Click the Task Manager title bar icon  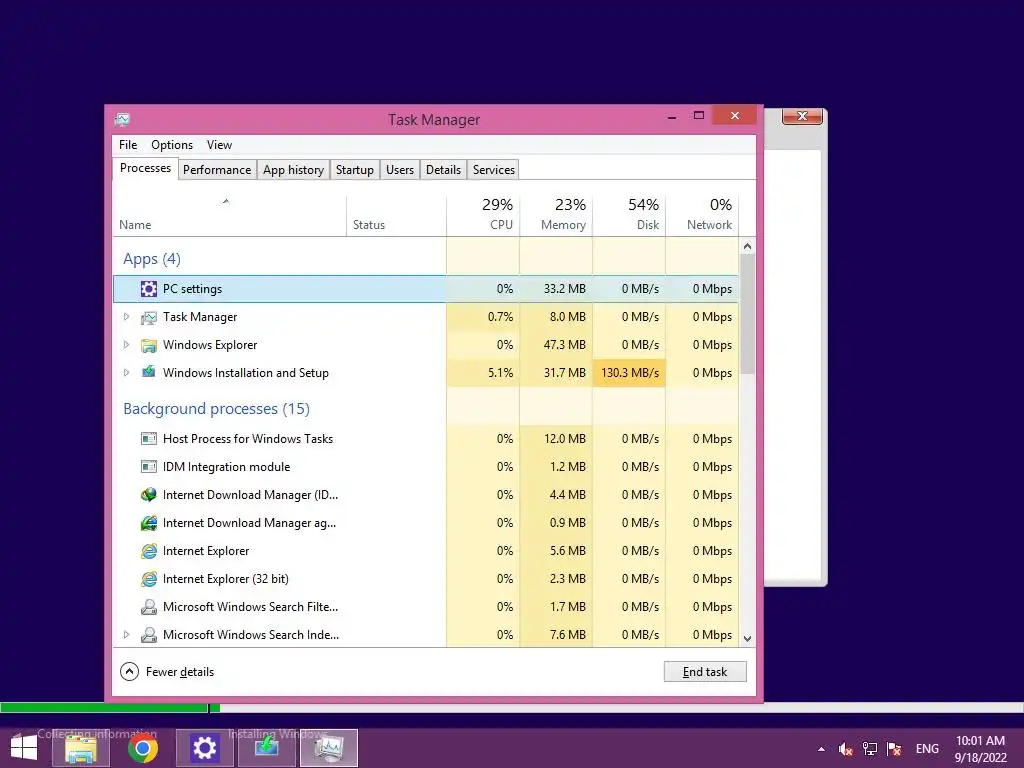122,120
